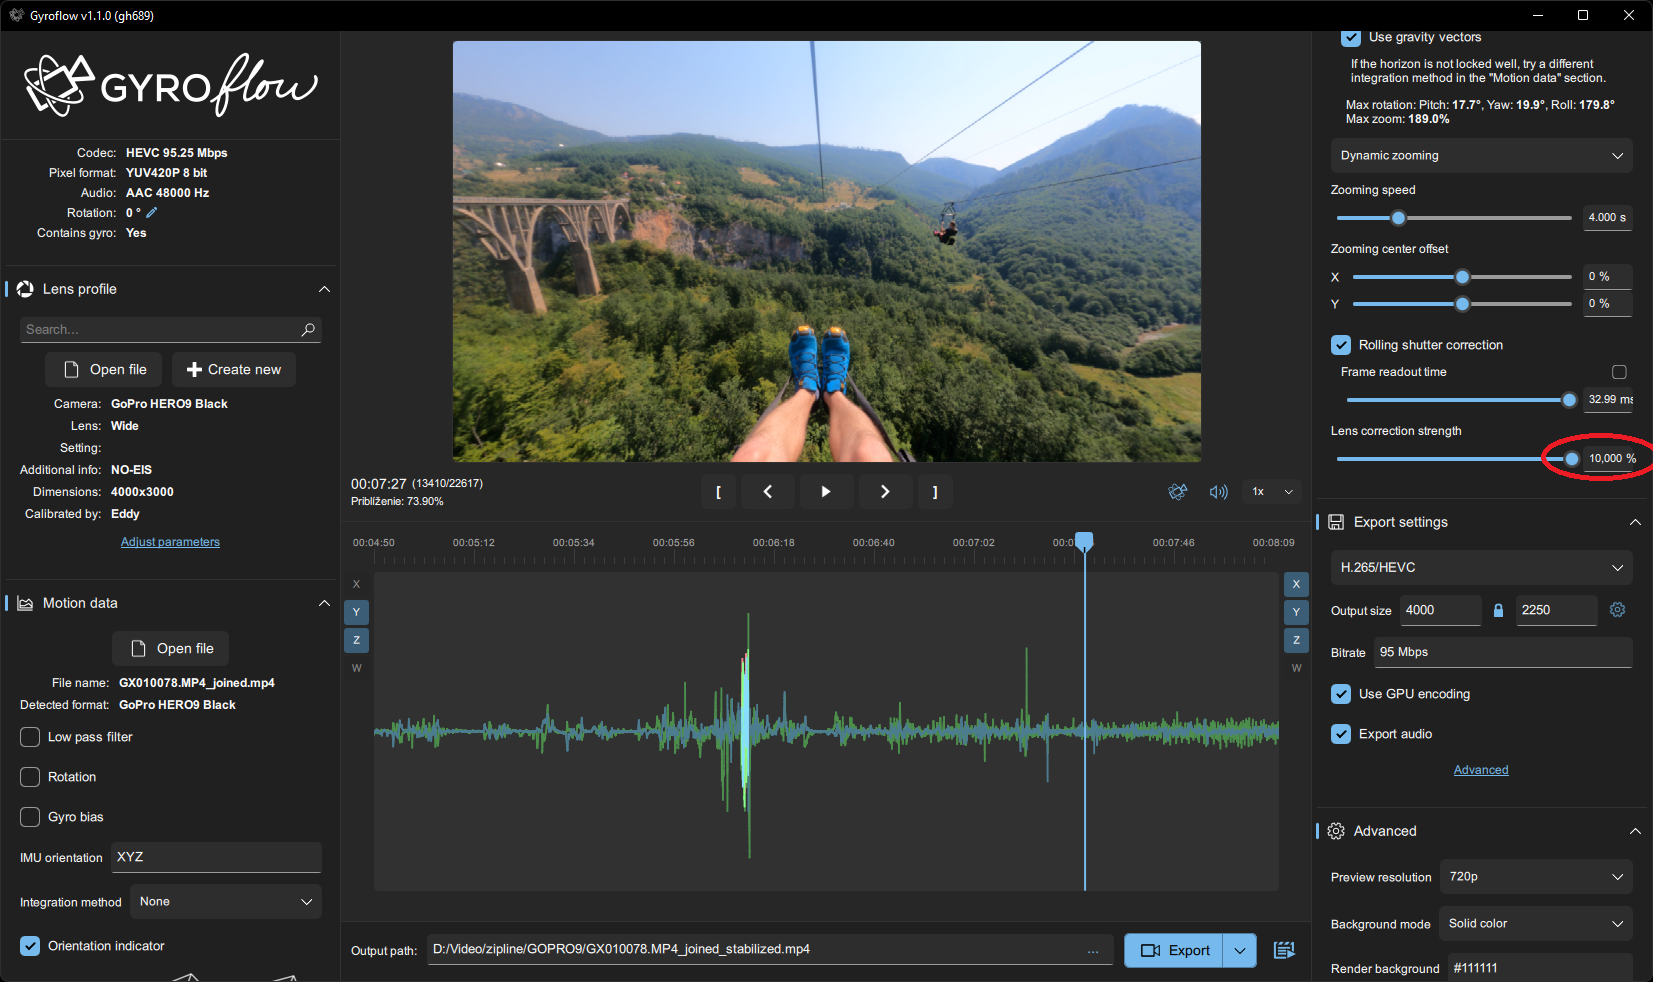Open the Dynamic zooming dropdown
Viewport: 1653px width, 982px height.
[1480, 155]
